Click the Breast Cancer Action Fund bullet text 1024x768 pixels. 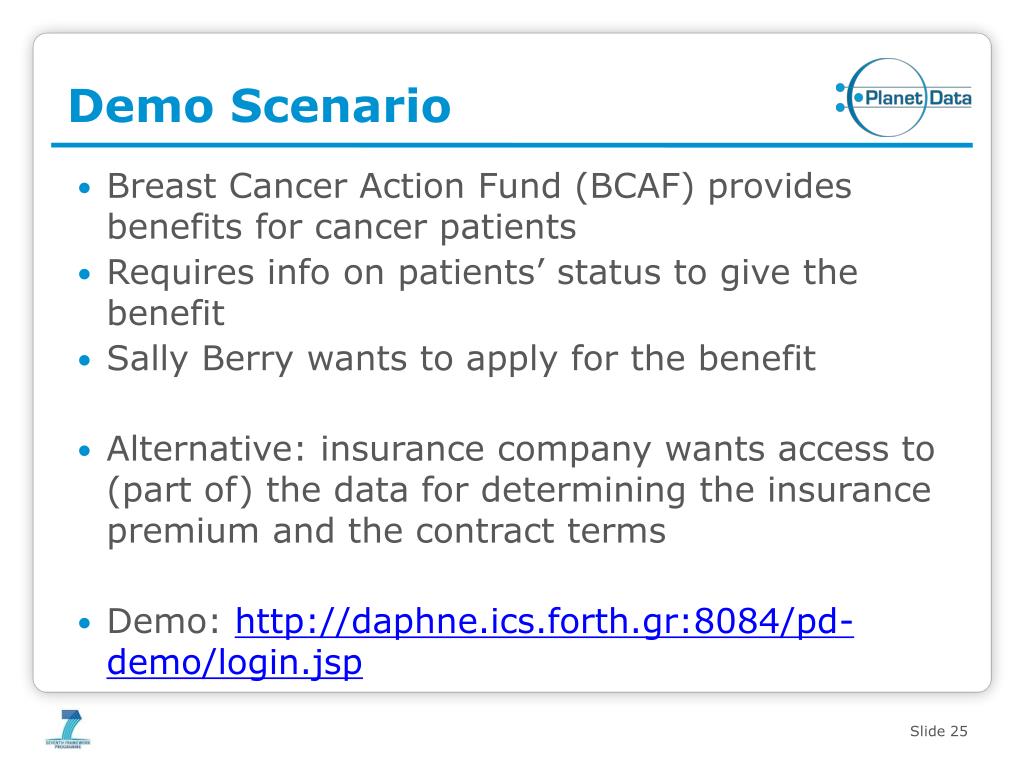(479, 206)
